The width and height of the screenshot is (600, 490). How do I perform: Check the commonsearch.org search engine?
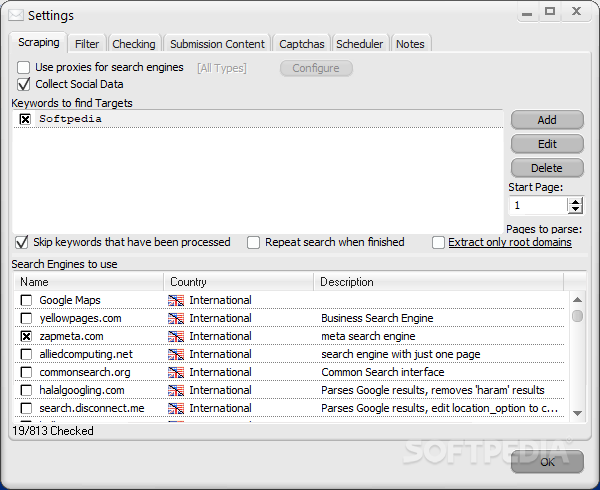[26, 373]
